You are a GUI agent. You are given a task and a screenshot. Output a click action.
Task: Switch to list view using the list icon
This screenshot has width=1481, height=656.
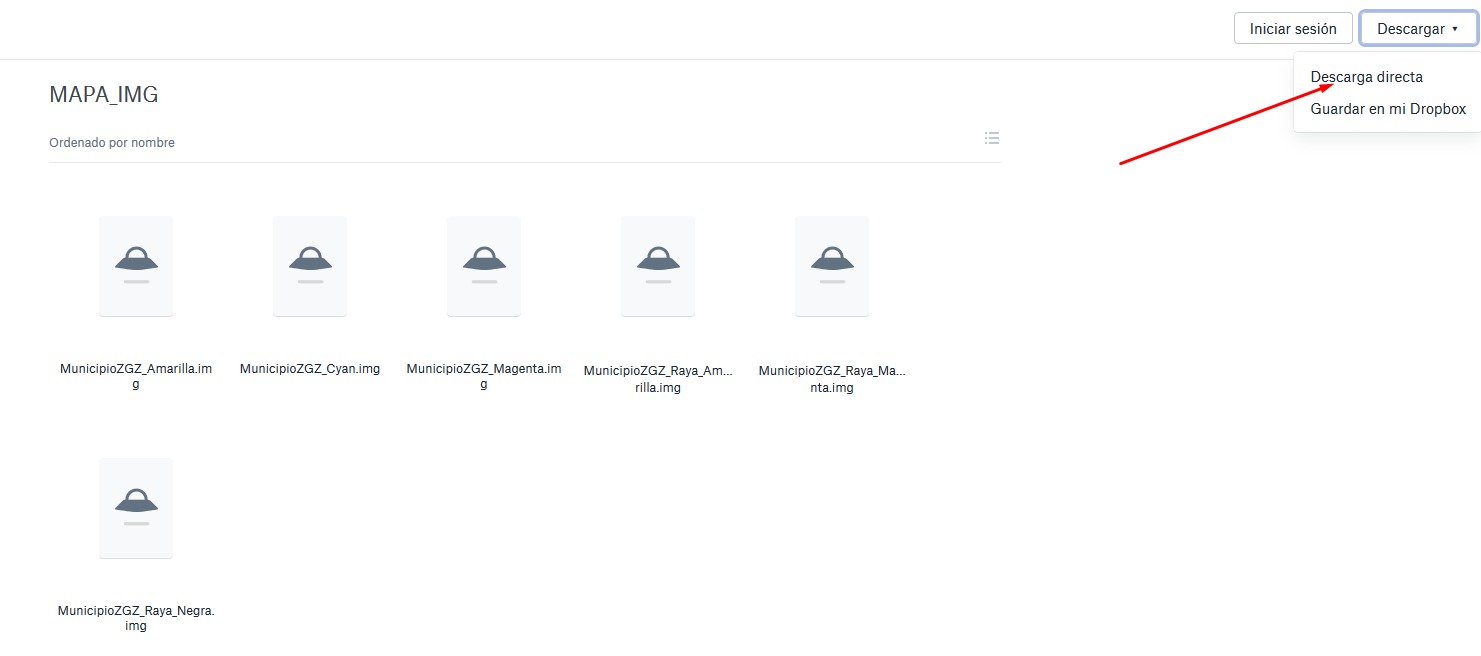(991, 138)
